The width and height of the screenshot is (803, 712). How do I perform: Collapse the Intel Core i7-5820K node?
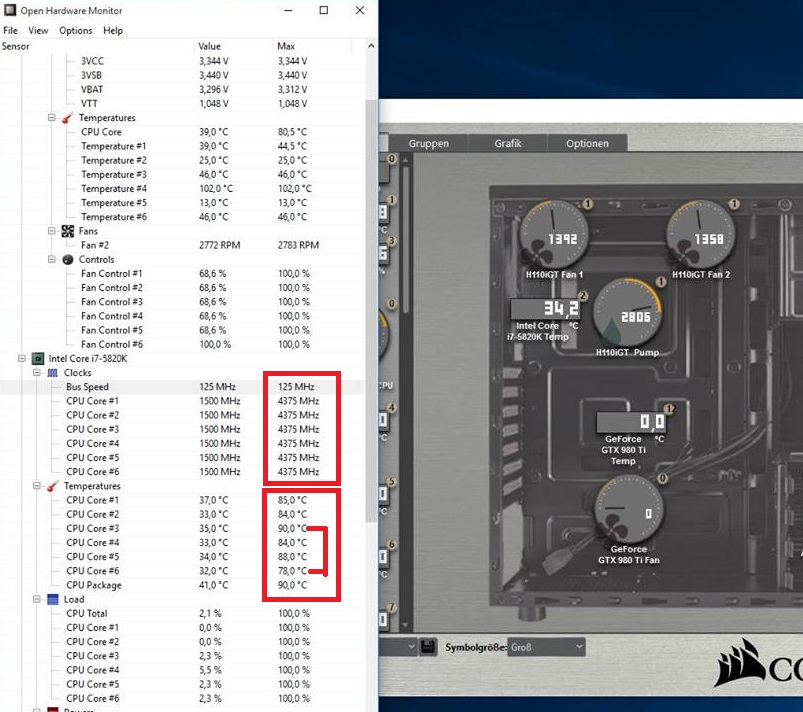click(22, 358)
